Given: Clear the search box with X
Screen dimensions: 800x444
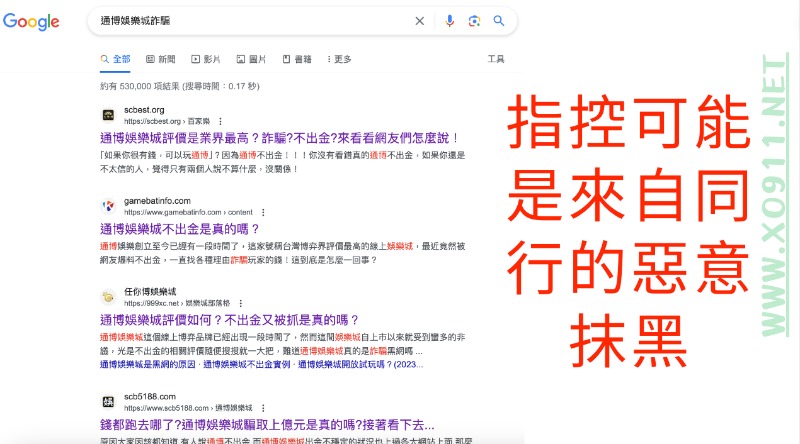Looking at the screenshot, I should 419,21.
